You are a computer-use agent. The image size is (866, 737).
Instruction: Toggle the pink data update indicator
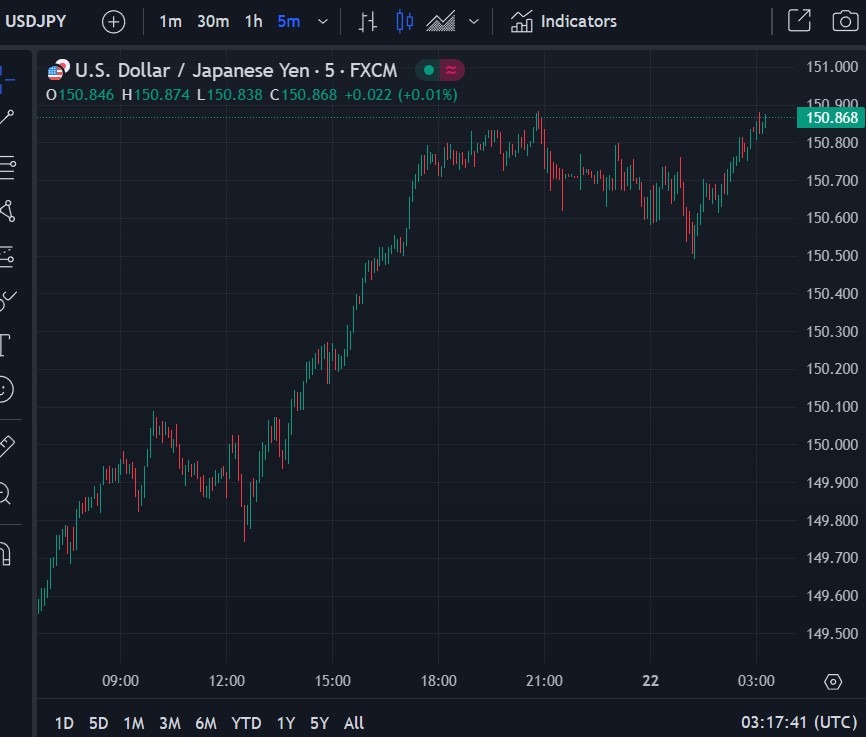click(451, 70)
